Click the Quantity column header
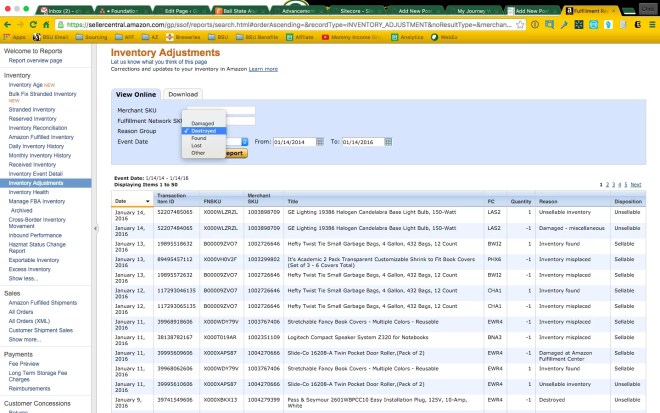 coord(521,201)
